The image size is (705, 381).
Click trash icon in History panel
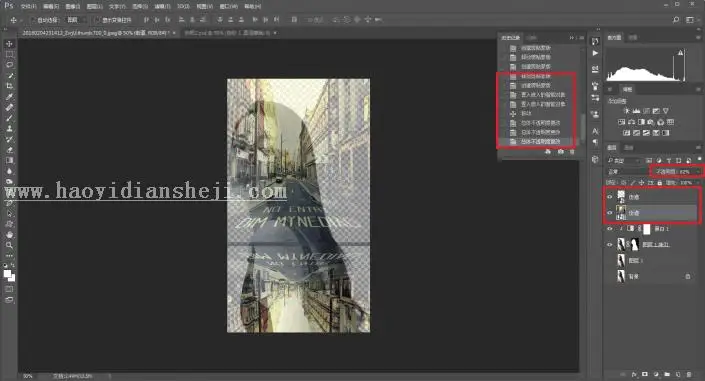572,152
